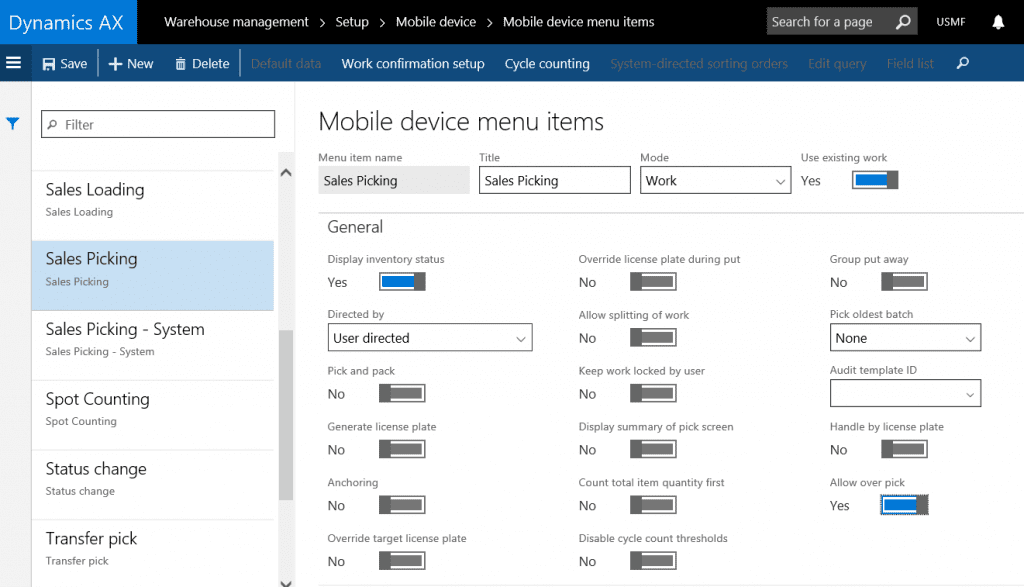Image resolution: width=1024 pixels, height=587 pixels.
Task: Click the funnel filter icon in sidebar
Action: [x=13, y=124]
